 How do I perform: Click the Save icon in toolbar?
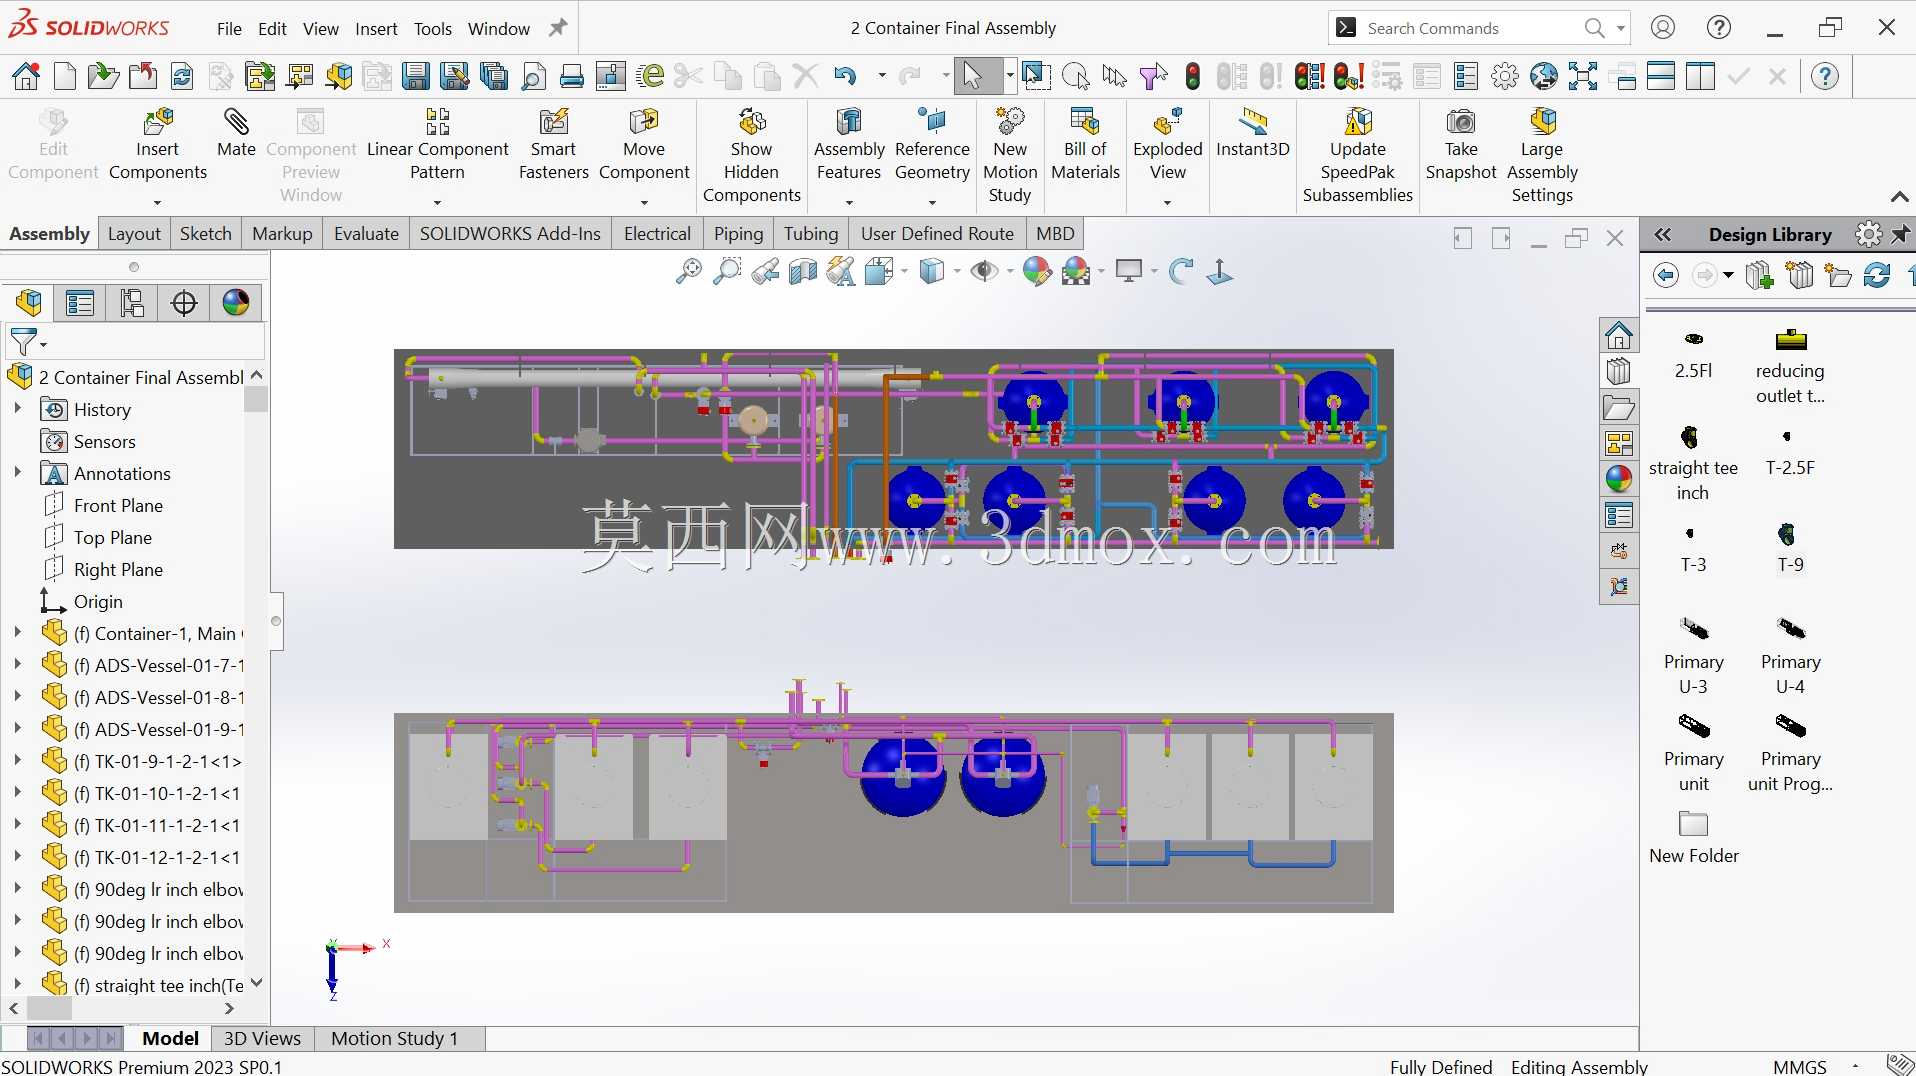point(416,76)
